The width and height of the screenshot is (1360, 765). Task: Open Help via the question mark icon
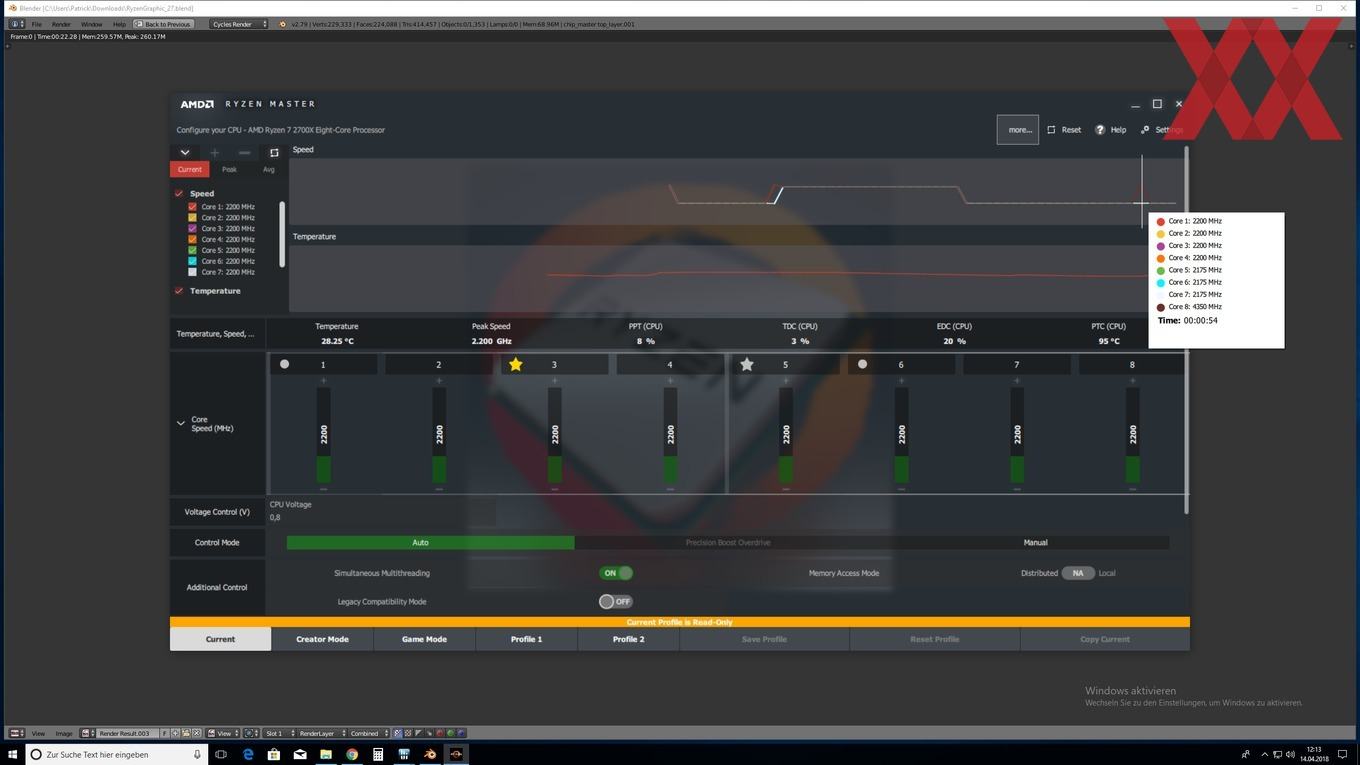[x=1100, y=130]
